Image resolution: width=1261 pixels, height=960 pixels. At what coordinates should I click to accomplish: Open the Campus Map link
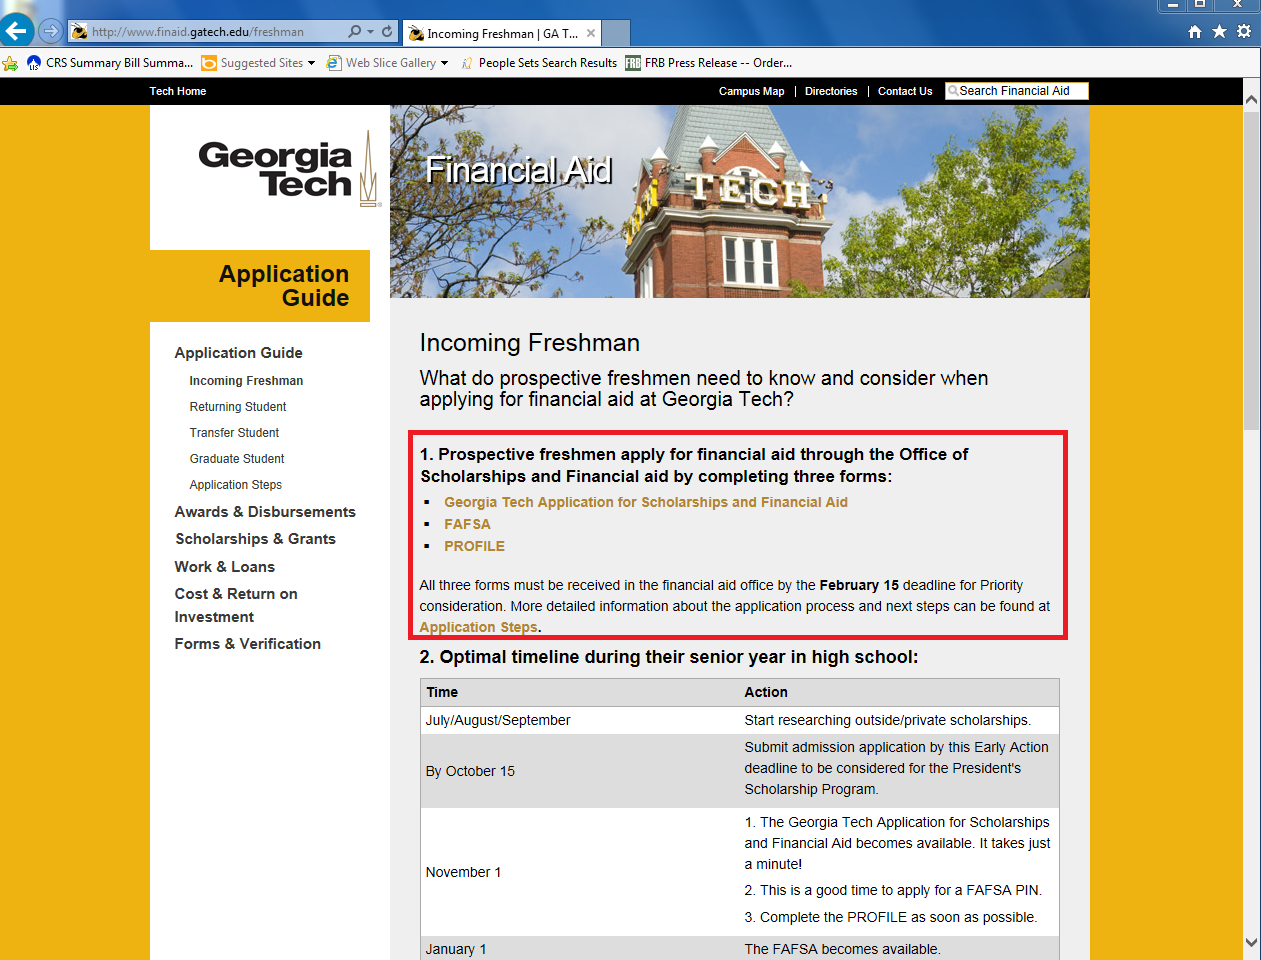(751, 91)
